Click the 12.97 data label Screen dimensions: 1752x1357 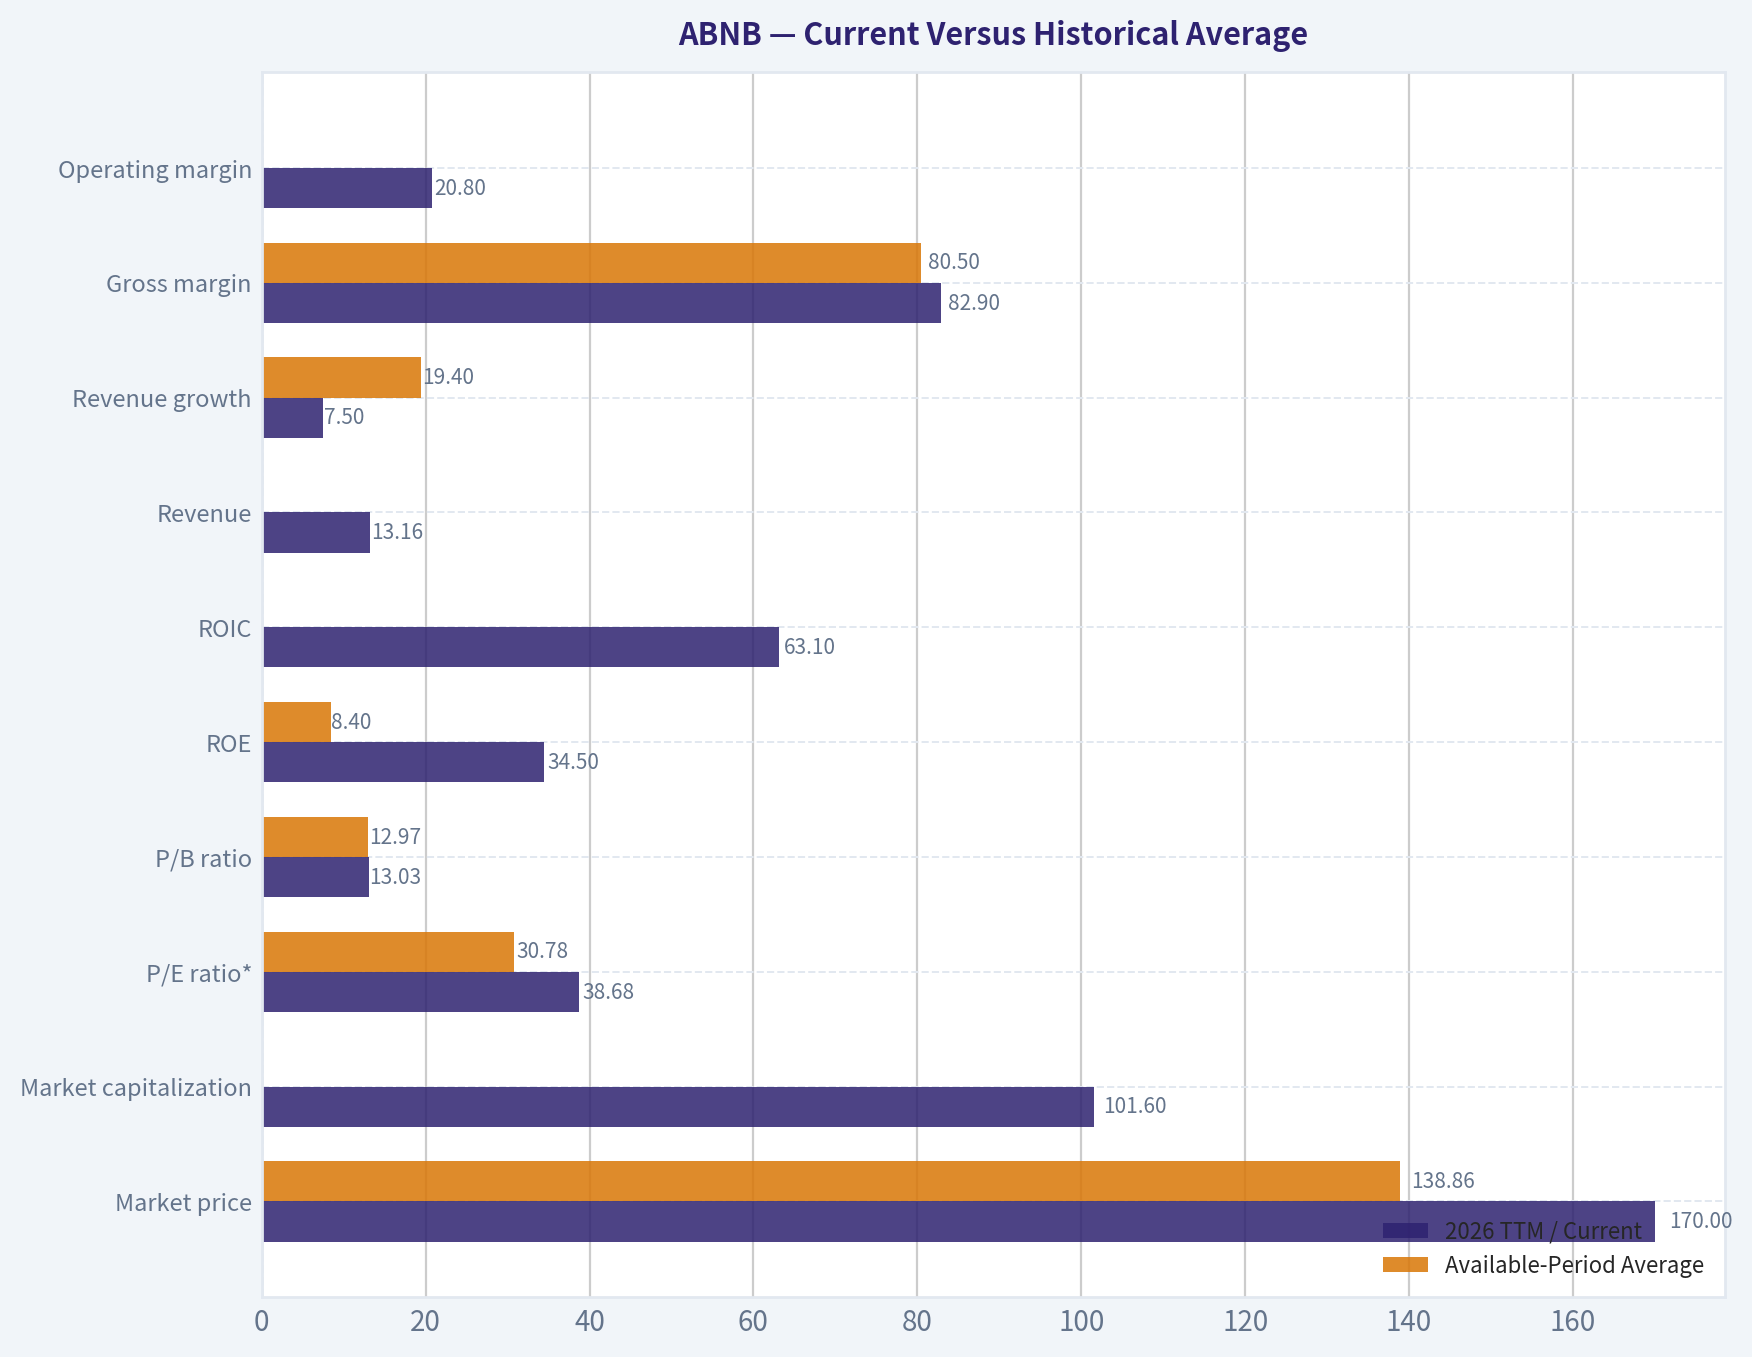tap(396, 837)
